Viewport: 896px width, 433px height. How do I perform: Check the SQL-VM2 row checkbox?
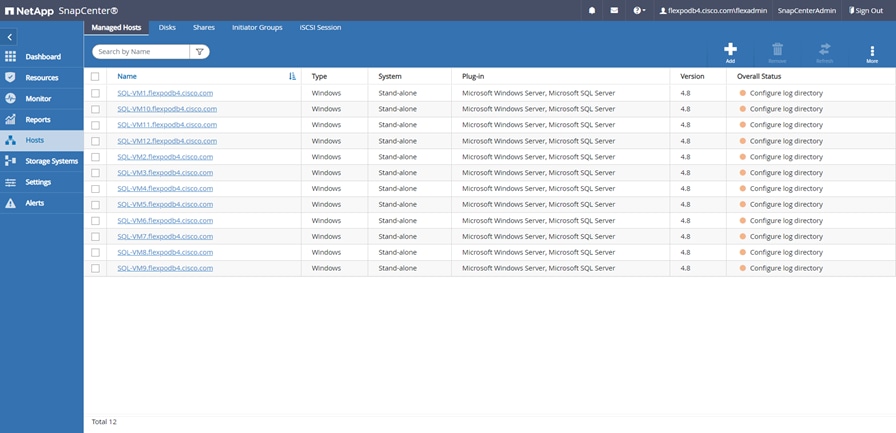[x=95, y=157]
